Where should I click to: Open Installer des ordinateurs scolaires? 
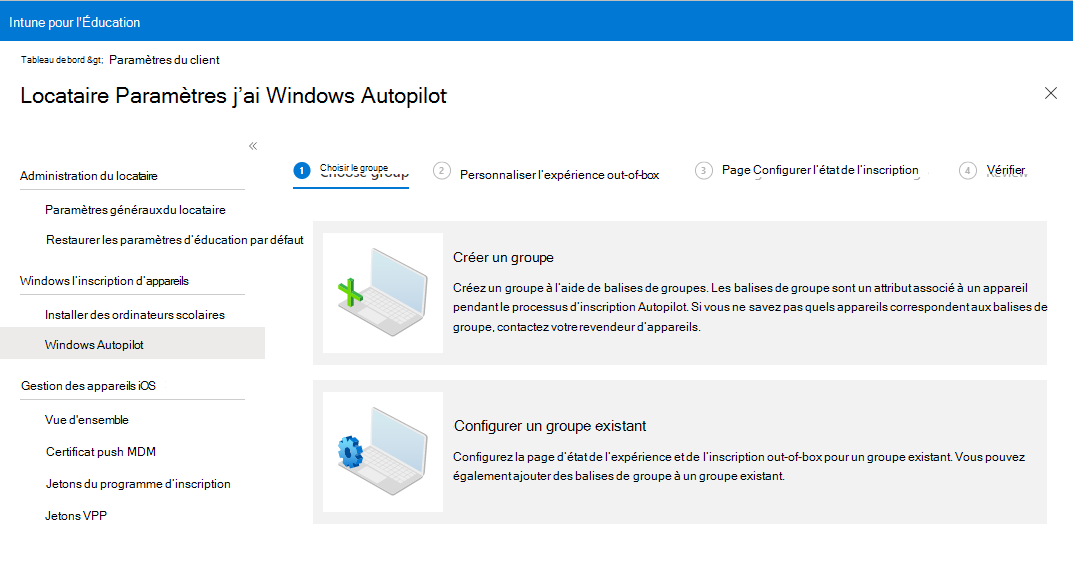click(x=135, y=315)
